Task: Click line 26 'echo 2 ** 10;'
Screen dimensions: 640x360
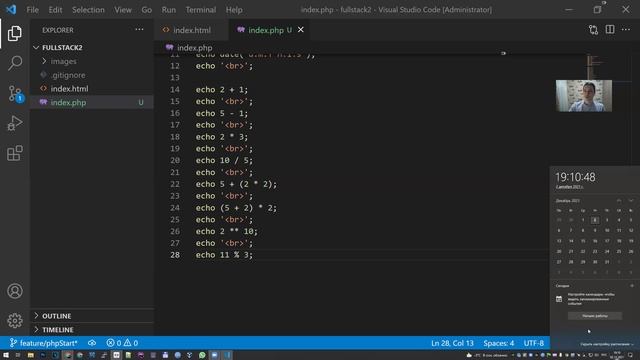Action: (227, 231)
